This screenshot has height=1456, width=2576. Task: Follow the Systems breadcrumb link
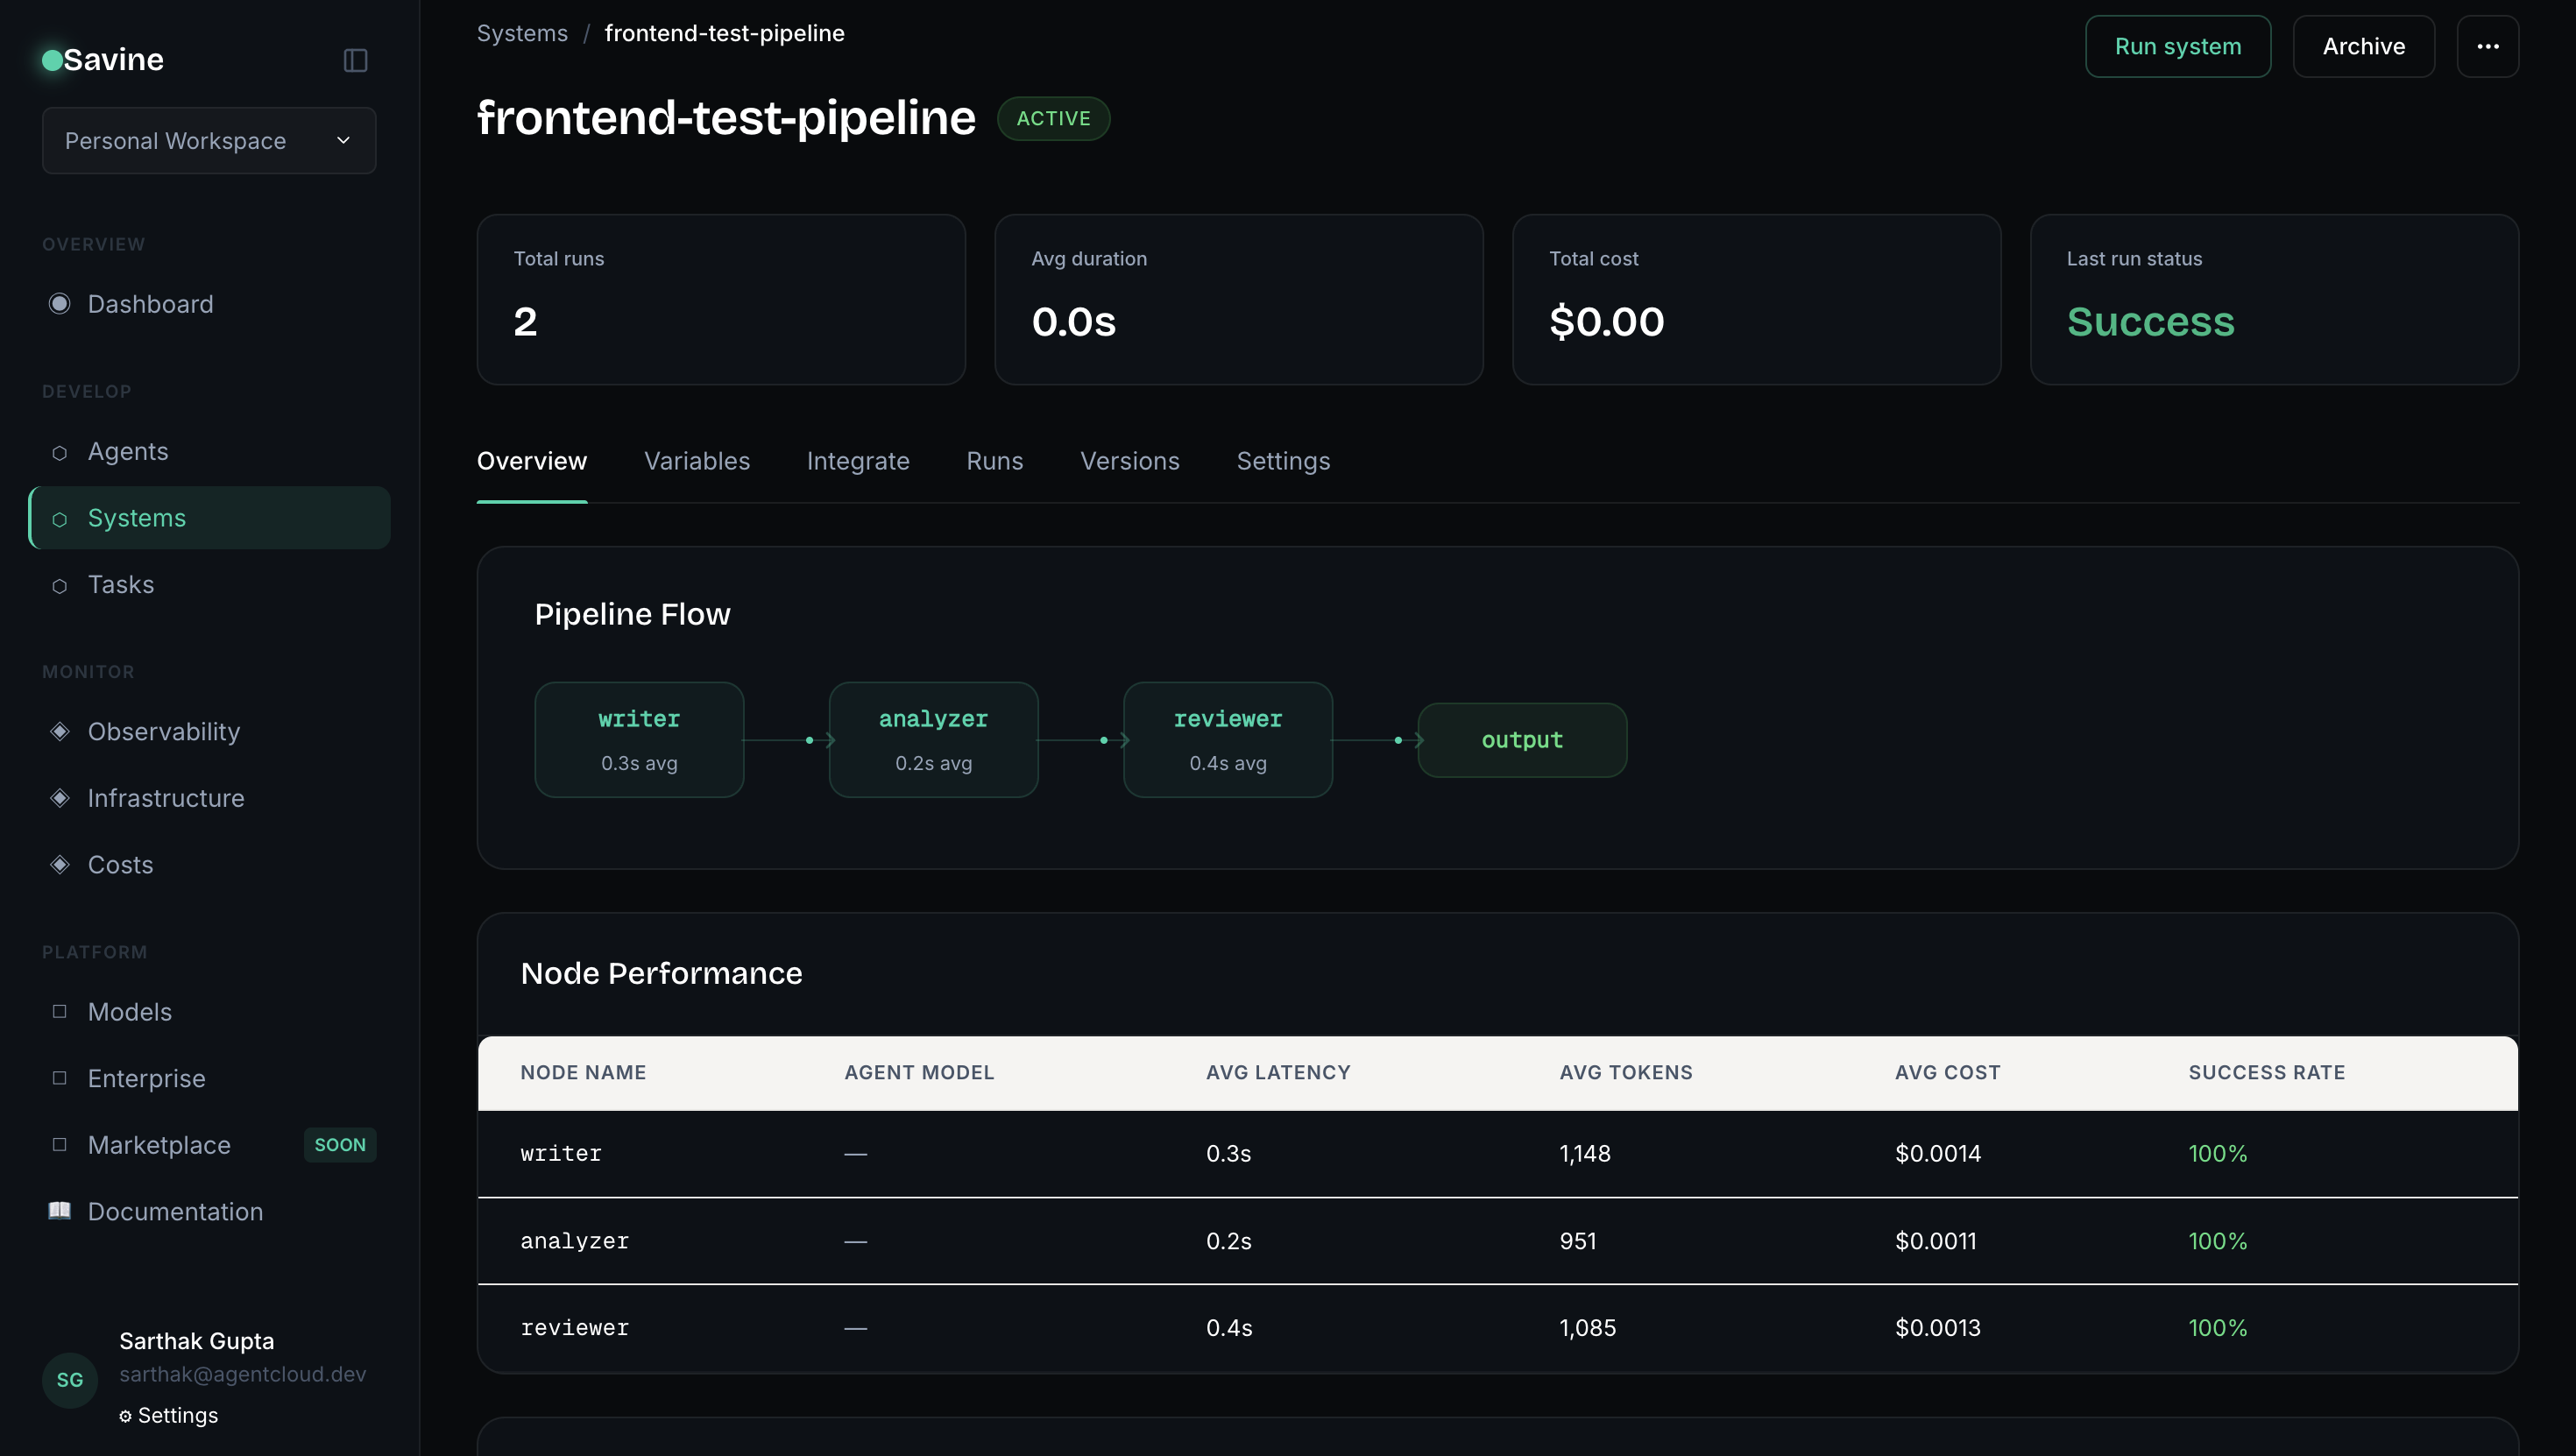522,33
